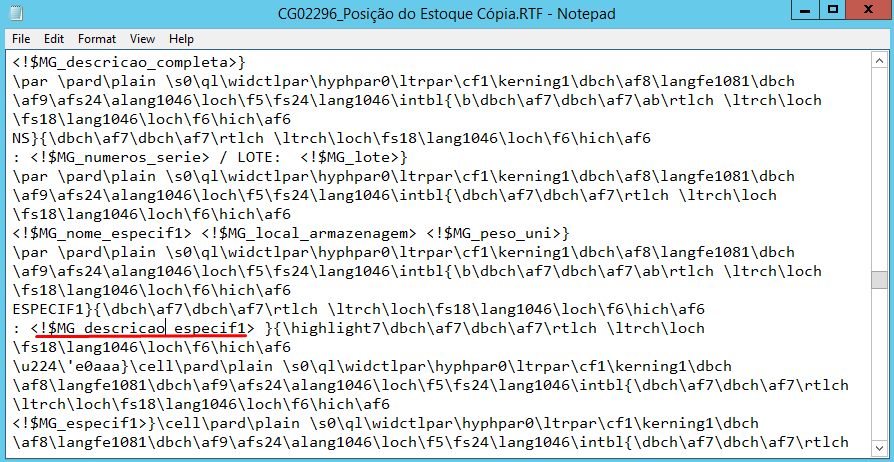Click the vertical scrollbar thumb

pyautogui.click(x=879, y=280)
